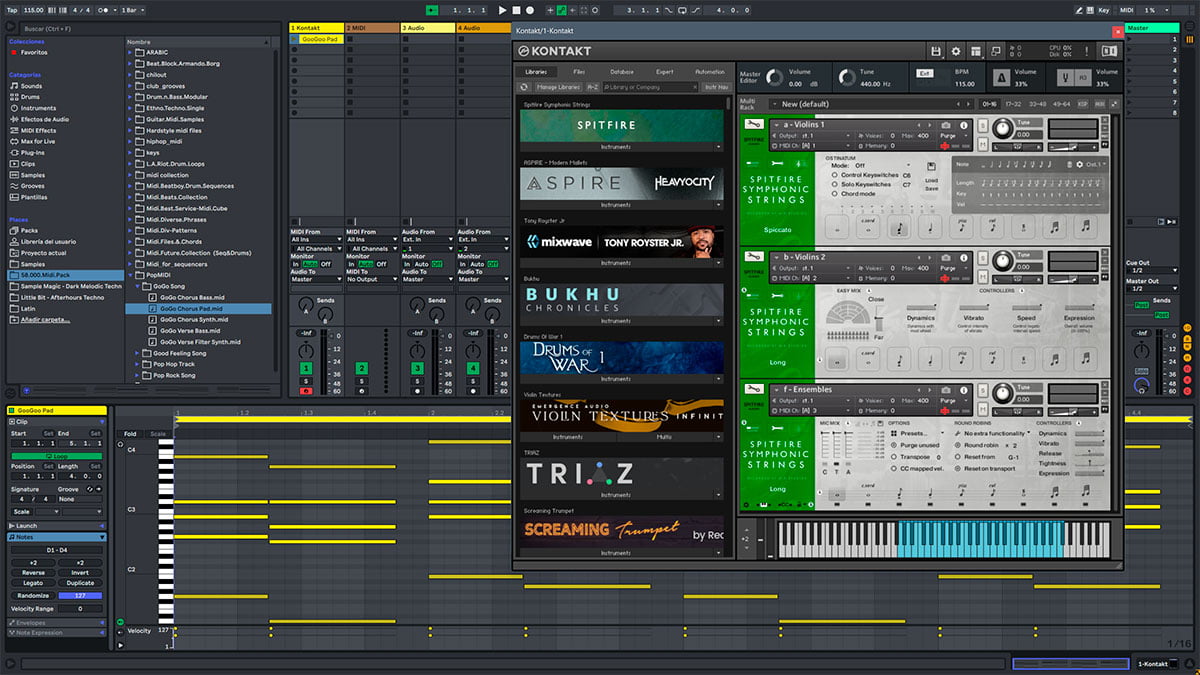Click the Reverse notes button

(33, 572)
